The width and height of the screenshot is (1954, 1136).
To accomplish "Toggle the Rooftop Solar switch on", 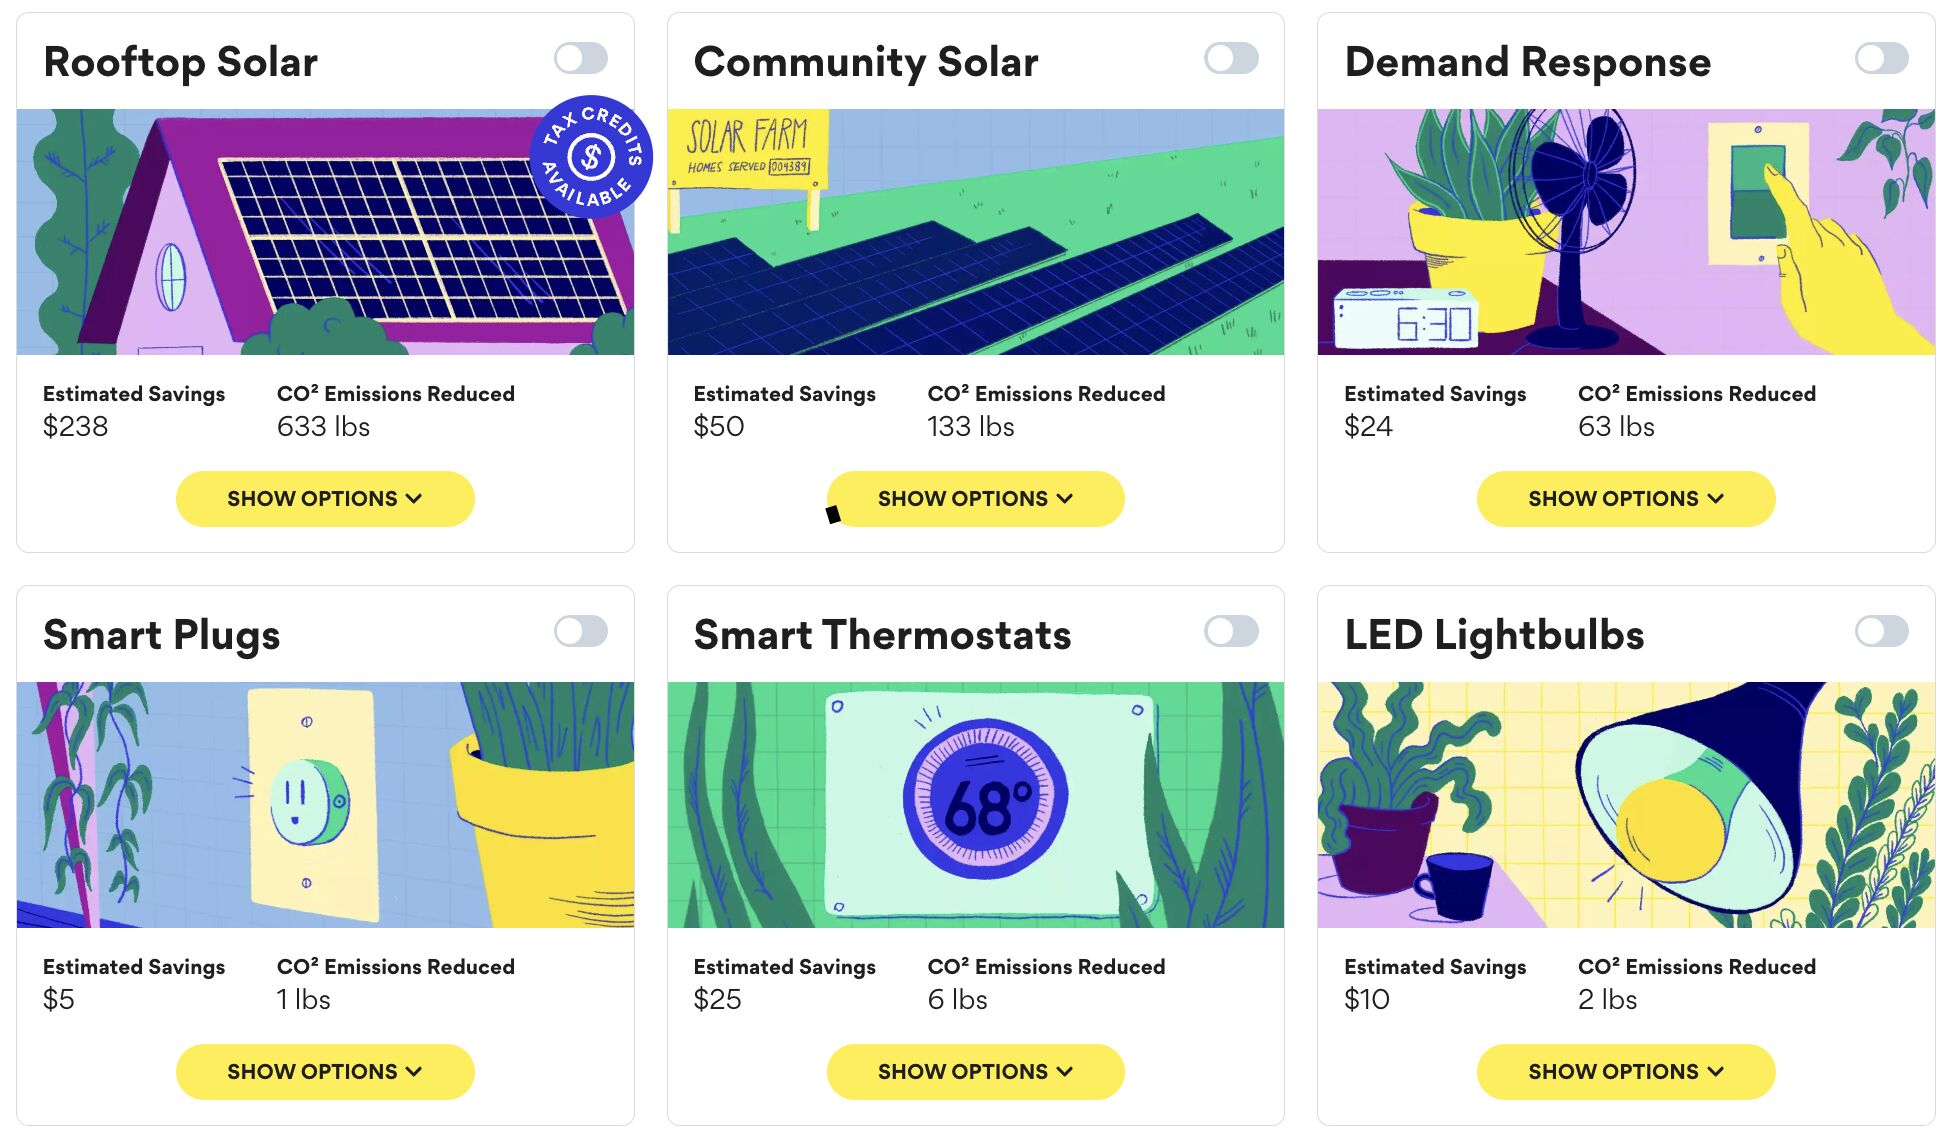I will click(581, 58).
